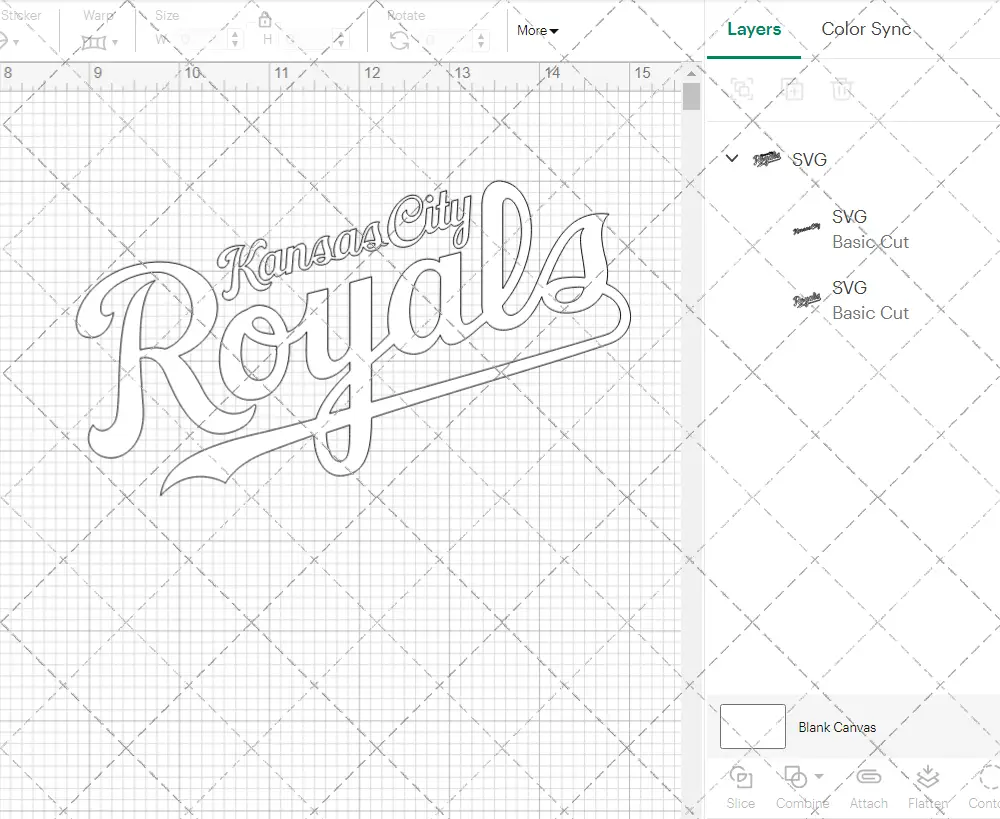The image size is (1000, 819).
Task: Click the Blank Canvas color swatch
Action: (752, 727)
